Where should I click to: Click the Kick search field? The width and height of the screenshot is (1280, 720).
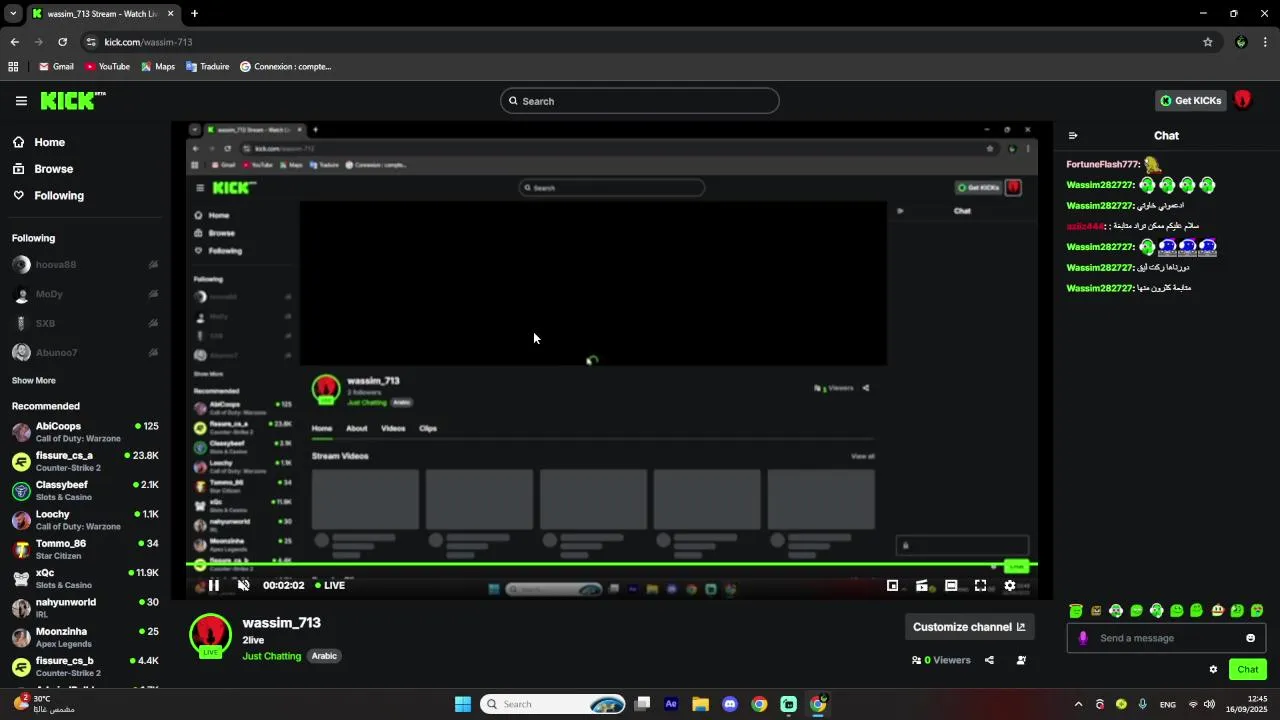click(640, 101)
